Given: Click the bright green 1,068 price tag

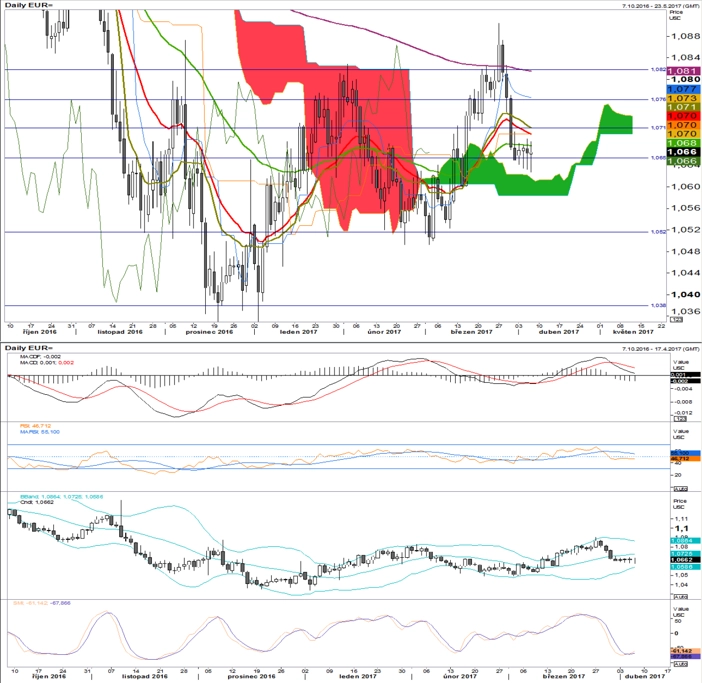Looking at the screenshot, I should pyautogui.click(x=684, y=143).
